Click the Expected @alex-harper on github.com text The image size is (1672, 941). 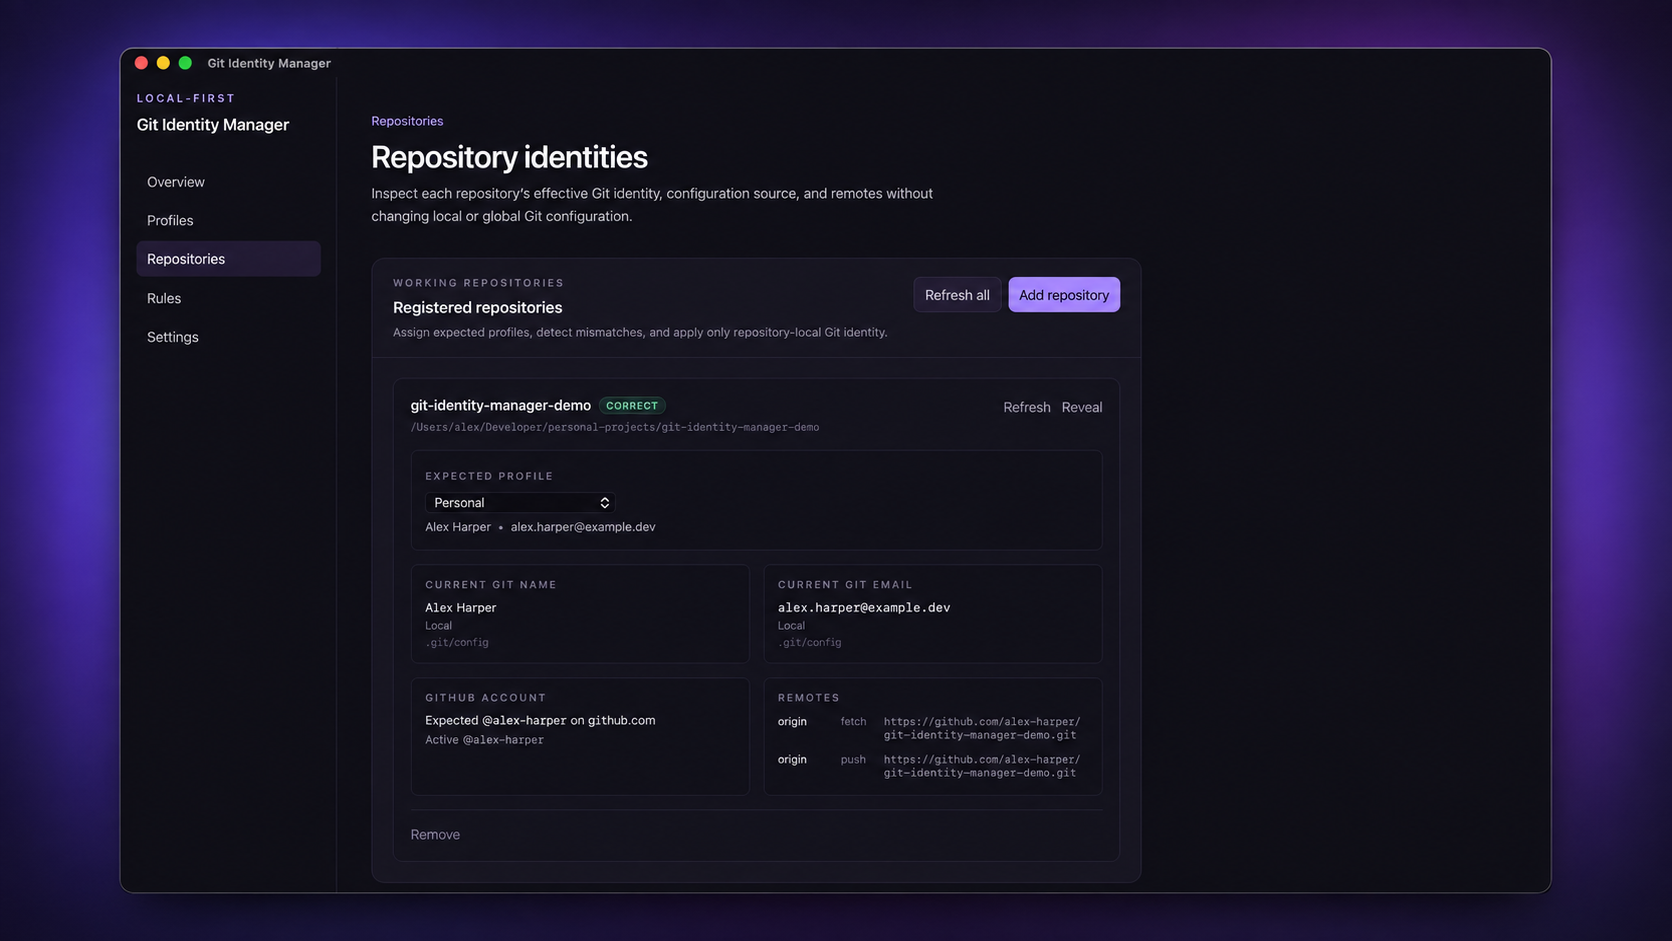point(540,720)
